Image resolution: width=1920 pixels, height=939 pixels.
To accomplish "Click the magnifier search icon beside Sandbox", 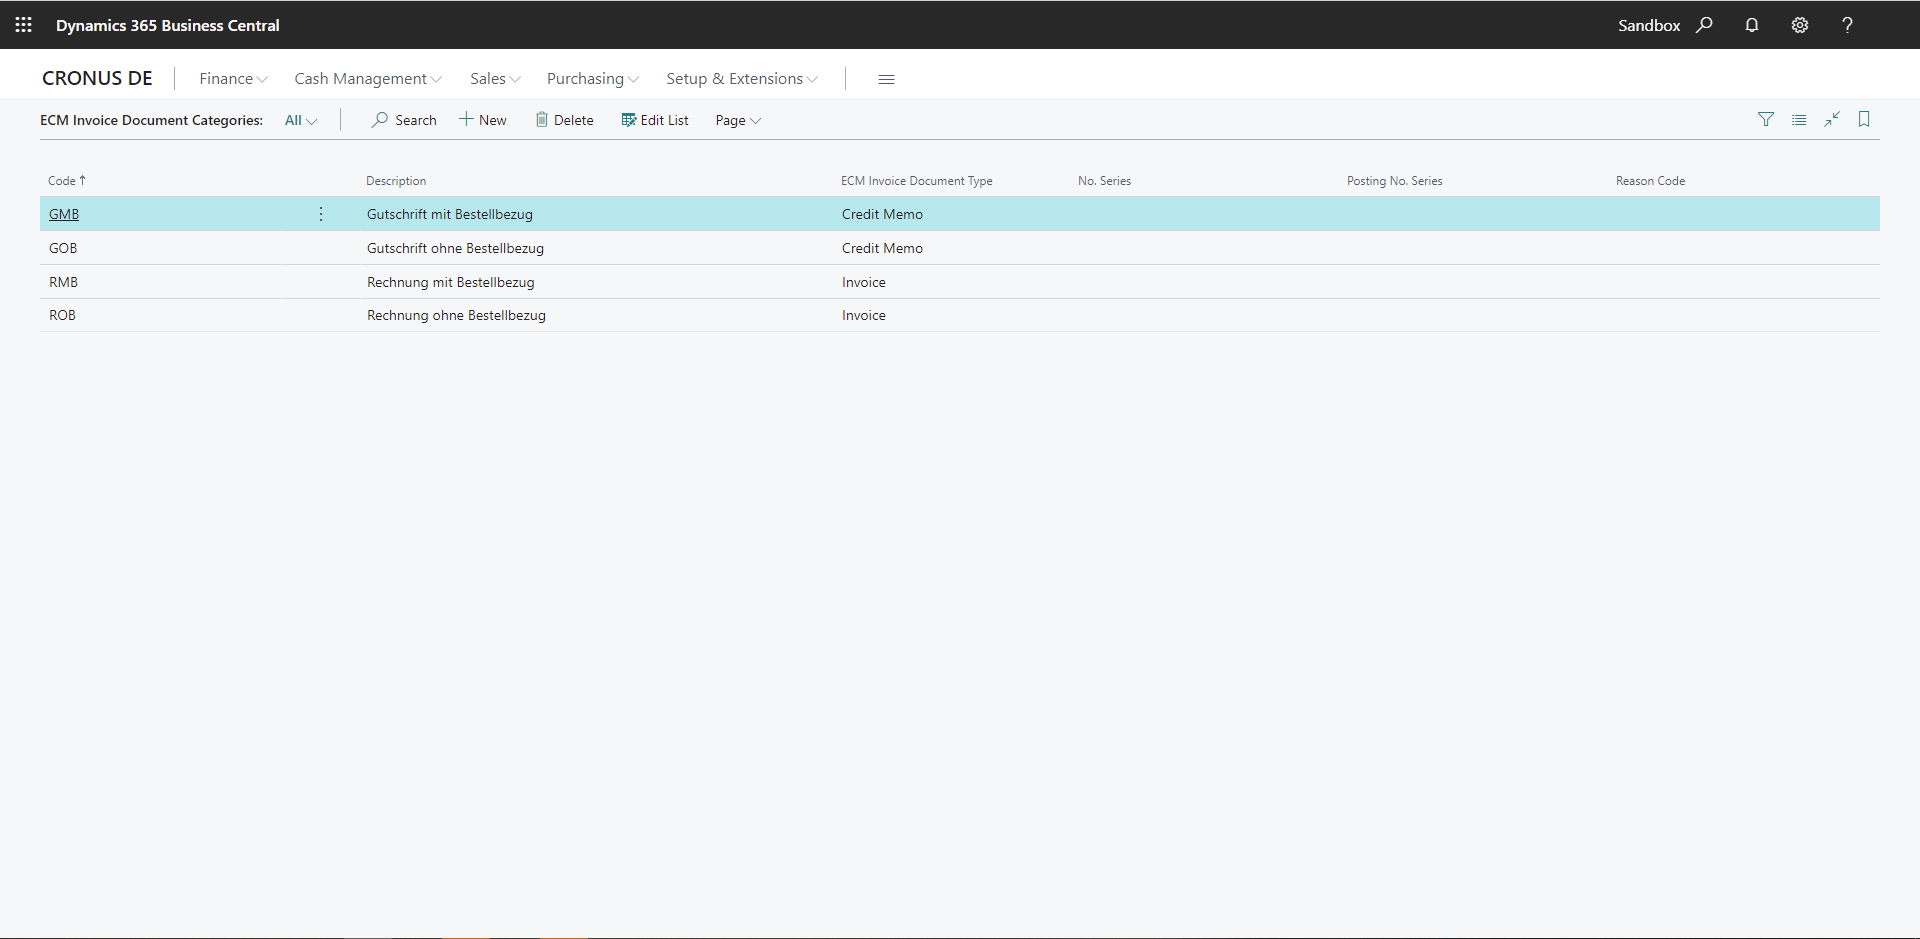I will [1705, 25].
